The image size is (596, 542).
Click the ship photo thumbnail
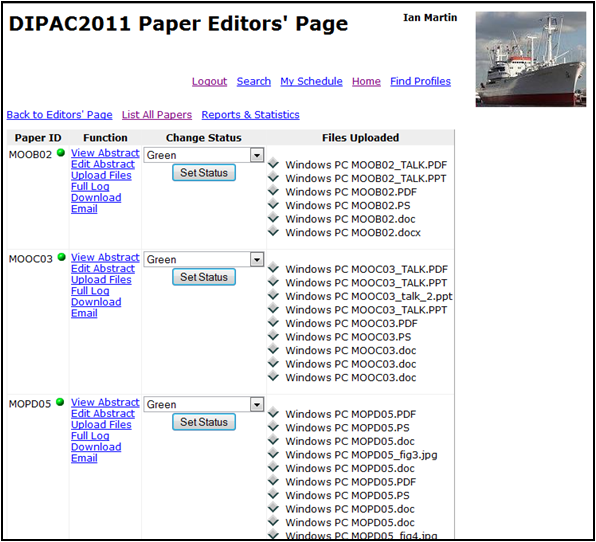(x=531, y=59)
